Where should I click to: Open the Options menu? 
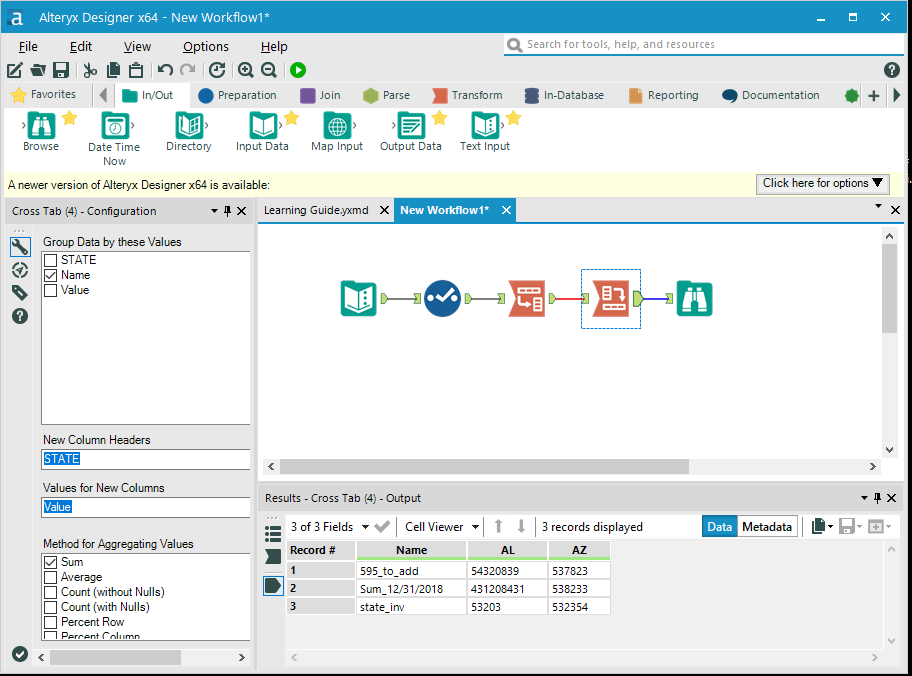coord(206,46)
